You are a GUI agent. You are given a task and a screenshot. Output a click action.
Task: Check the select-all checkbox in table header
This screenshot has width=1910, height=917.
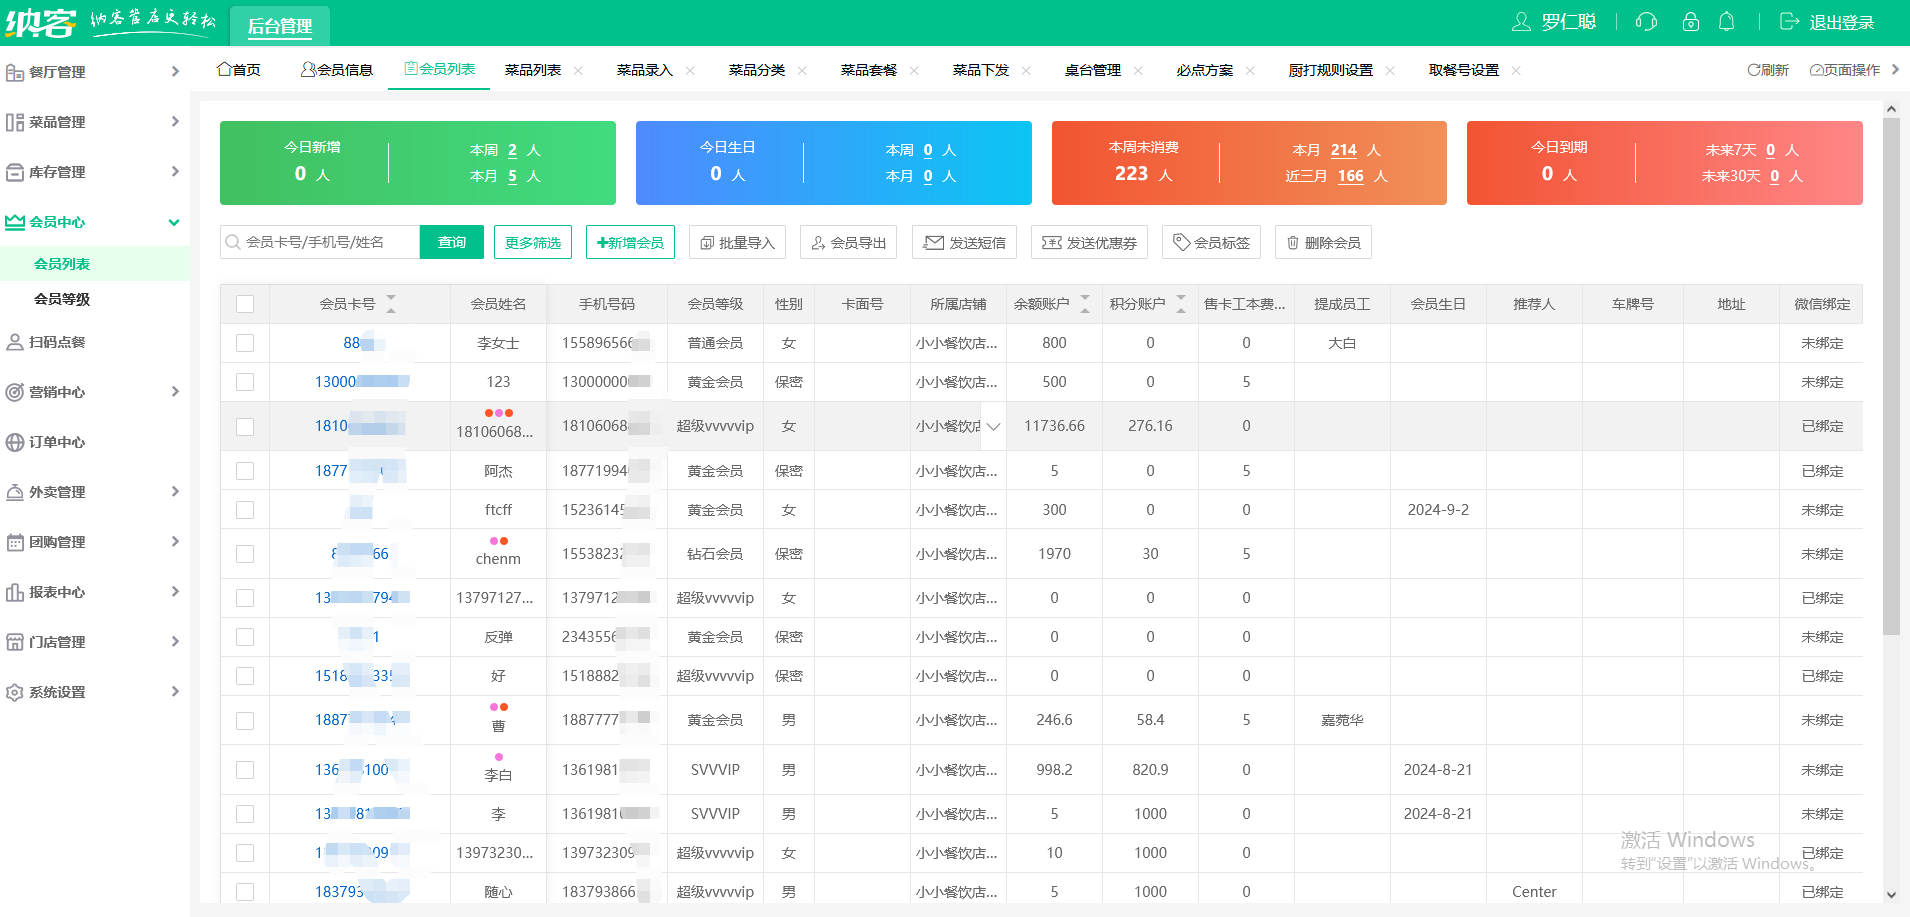click(x=245, y=303)
